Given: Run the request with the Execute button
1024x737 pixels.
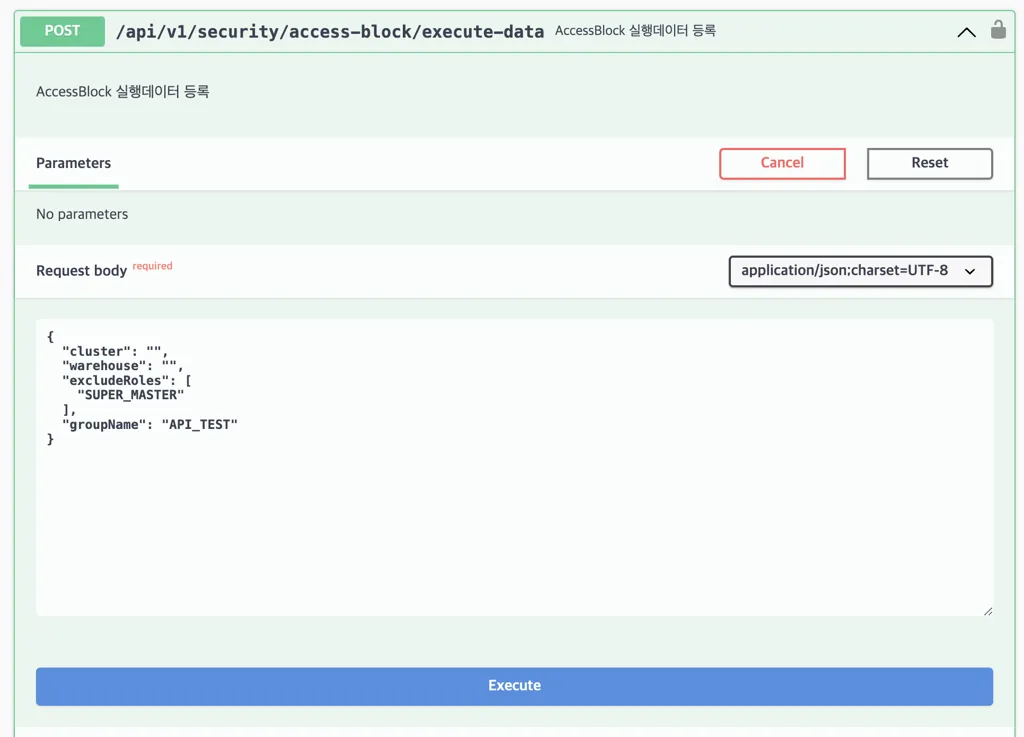Looking at the screenshot, I should (x=514, y=686).
